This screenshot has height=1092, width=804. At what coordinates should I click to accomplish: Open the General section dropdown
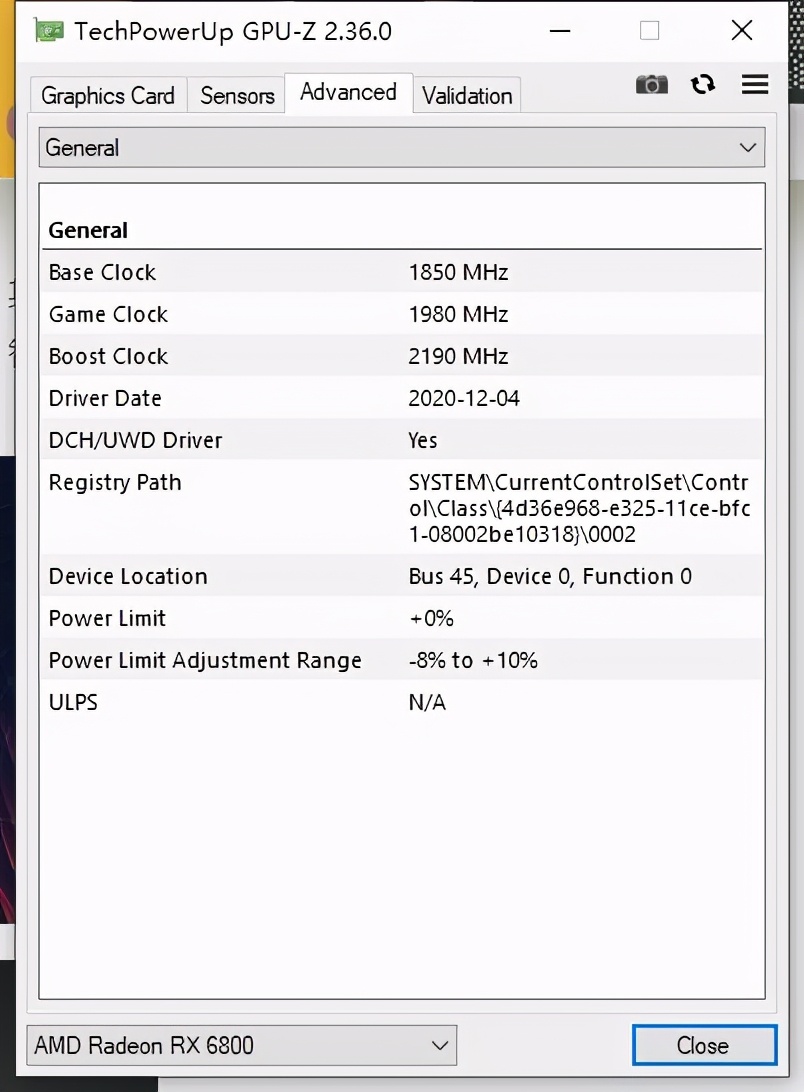[x=400, y=147]
